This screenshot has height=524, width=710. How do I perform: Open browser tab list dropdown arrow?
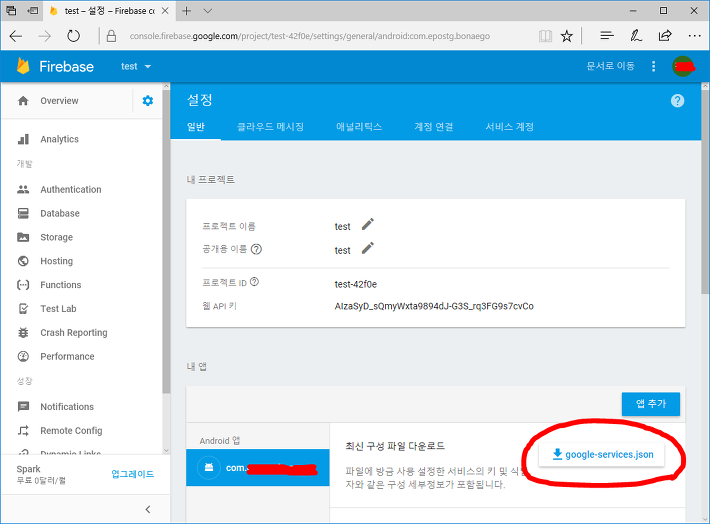208,11
